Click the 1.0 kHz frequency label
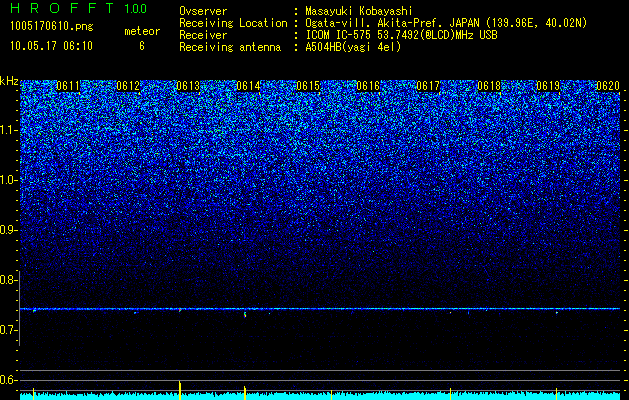Image resolution: width=629 pixels, height=400 pixels. pos(8,180)
